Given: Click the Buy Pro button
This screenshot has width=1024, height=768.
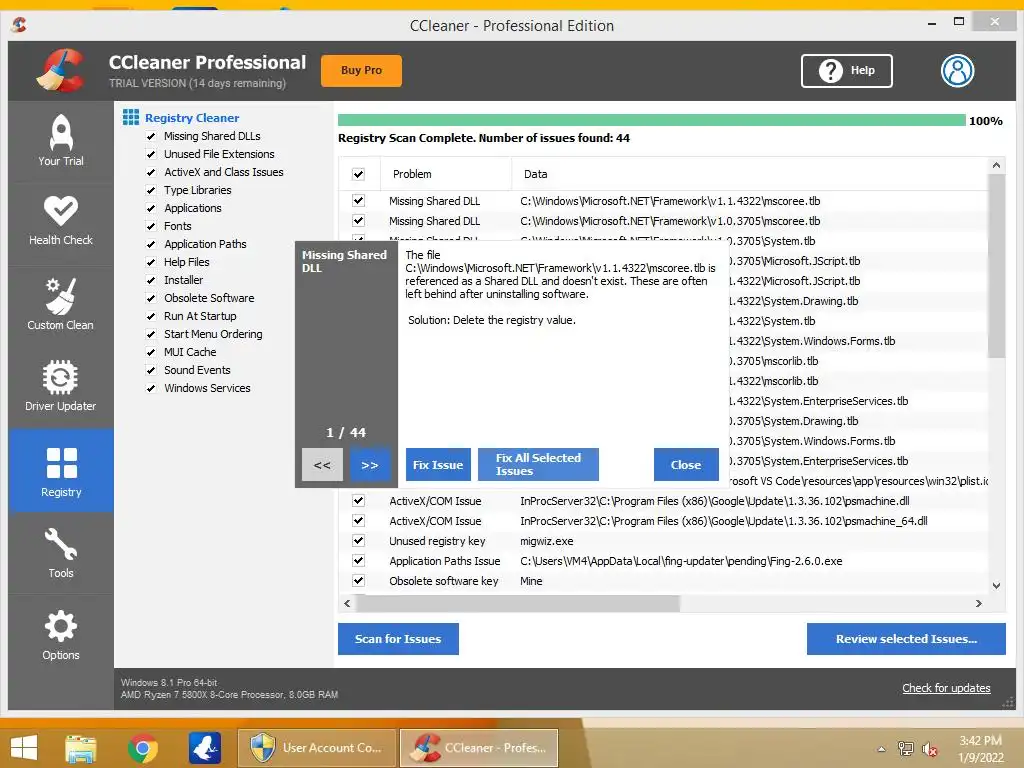Looking at the screenshot, I should pos(361,71).
